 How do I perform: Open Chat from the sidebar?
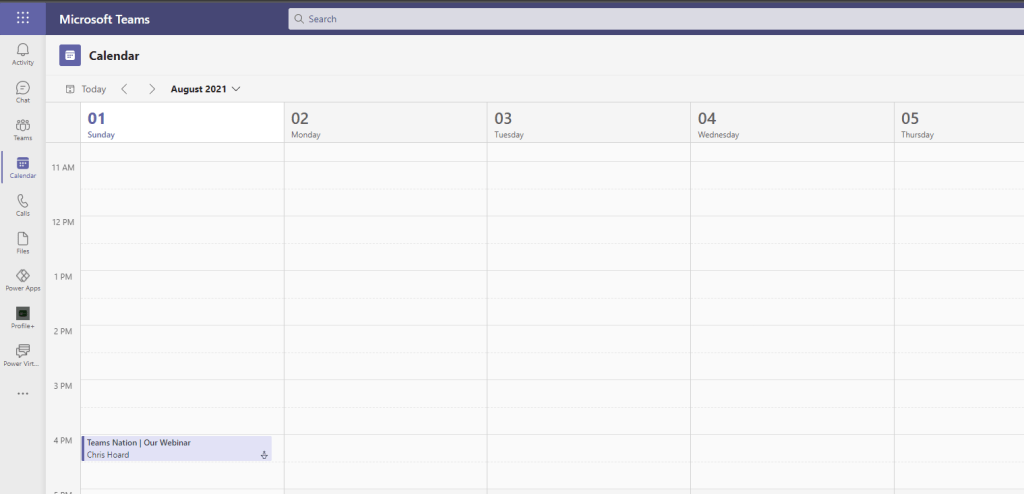(x=22, y=92)
